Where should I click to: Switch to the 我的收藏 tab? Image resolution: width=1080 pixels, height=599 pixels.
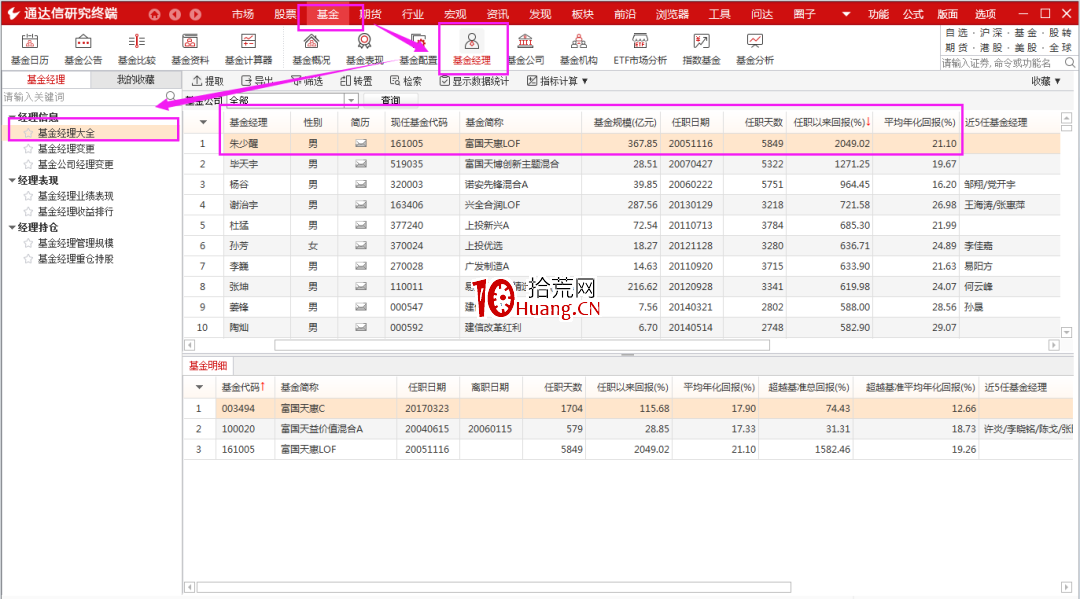pyautogui.click(x=136, y=79)
